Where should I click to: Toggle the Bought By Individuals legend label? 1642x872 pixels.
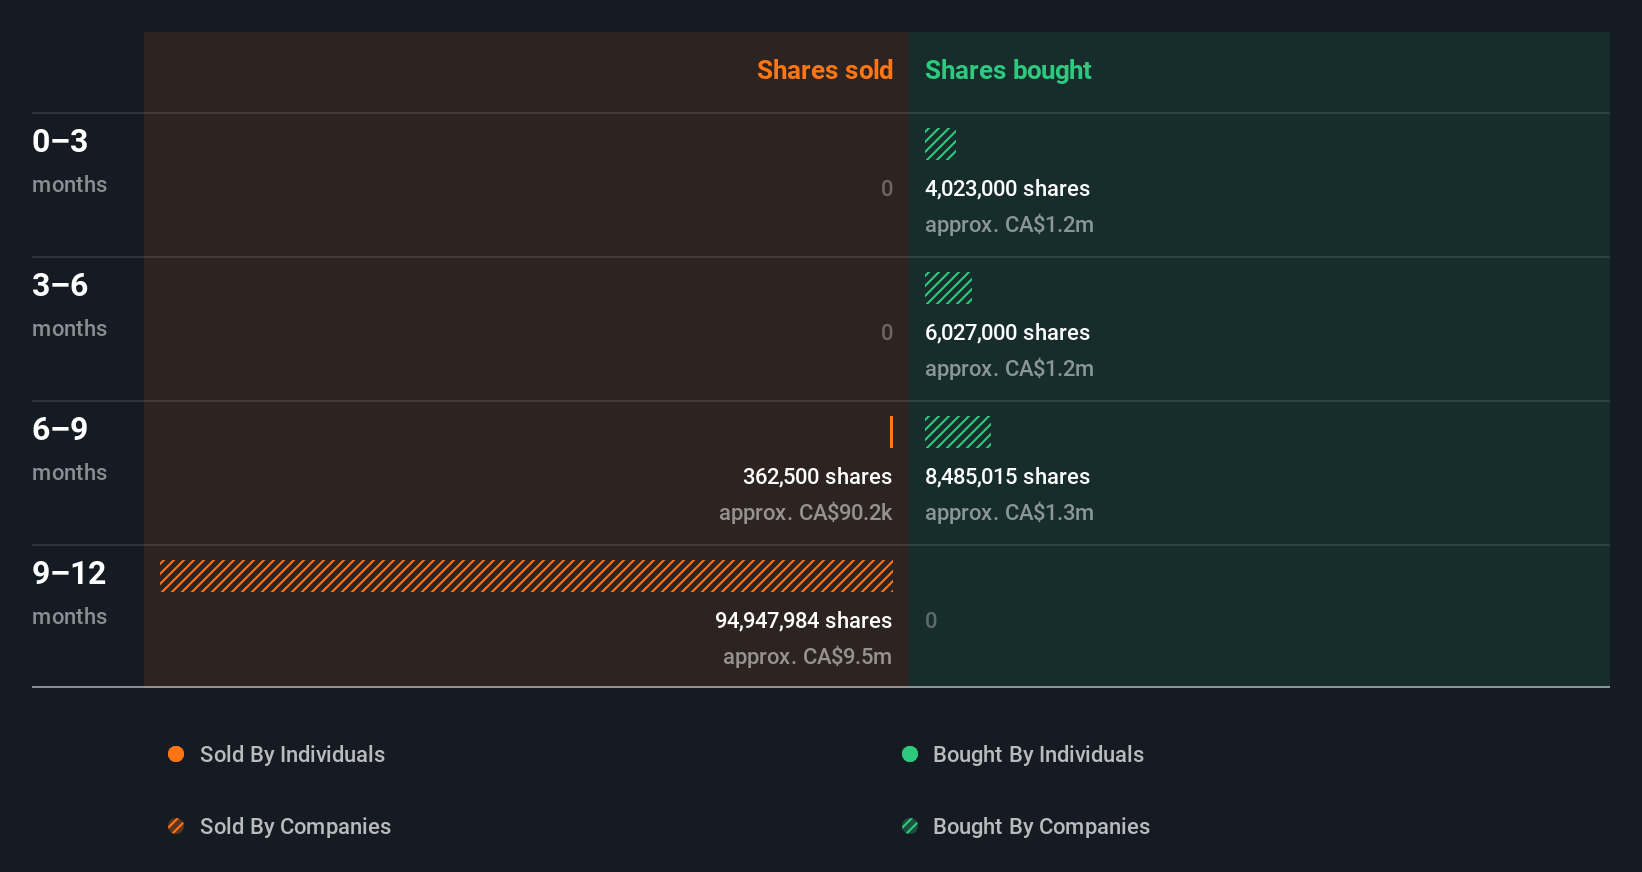coord(1038,754)
